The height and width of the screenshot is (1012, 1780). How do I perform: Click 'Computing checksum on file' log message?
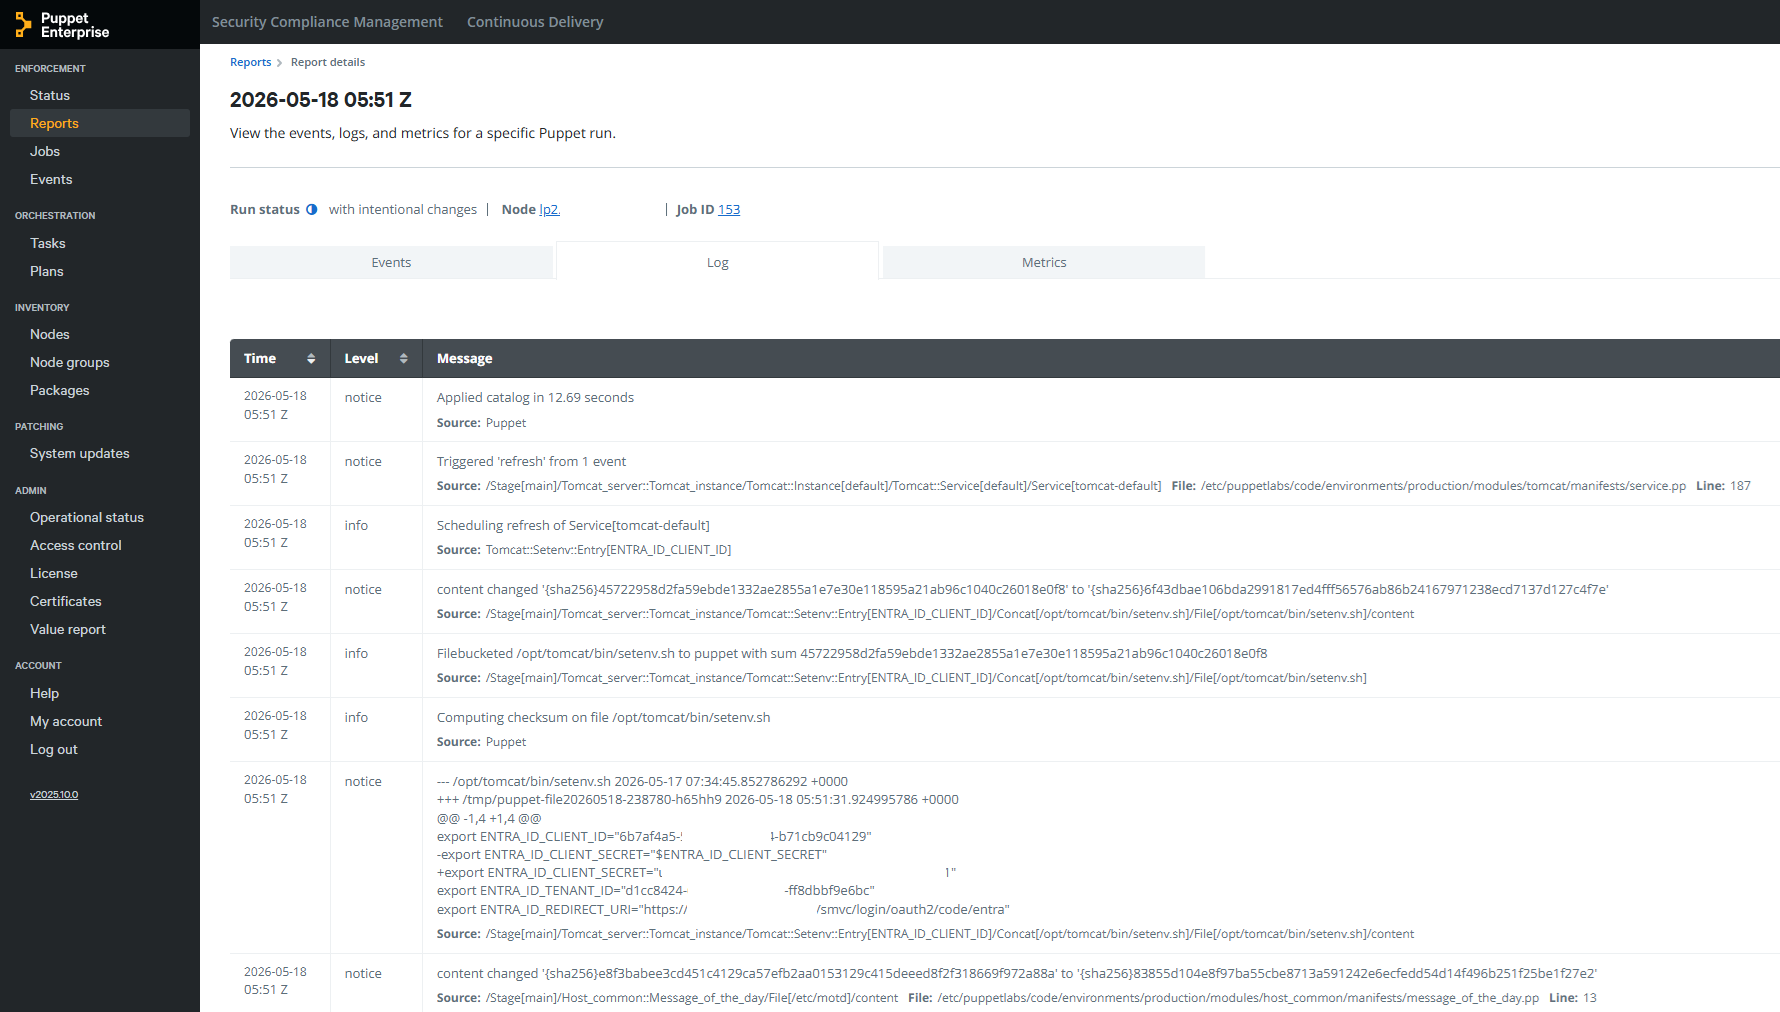click(603, 718)
